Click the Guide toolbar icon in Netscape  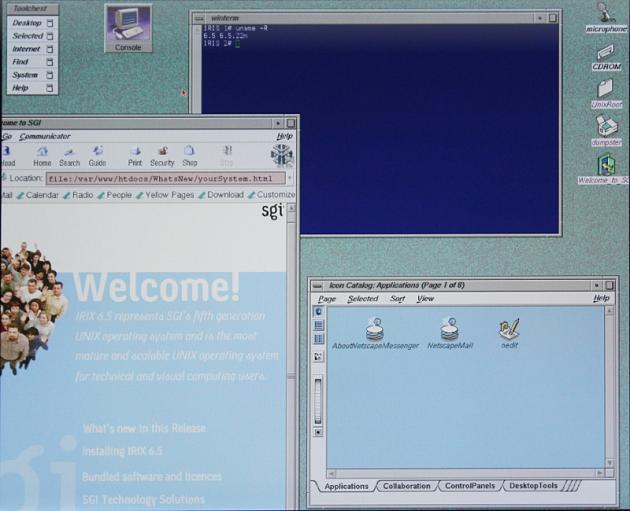click(x=97, y=156)
